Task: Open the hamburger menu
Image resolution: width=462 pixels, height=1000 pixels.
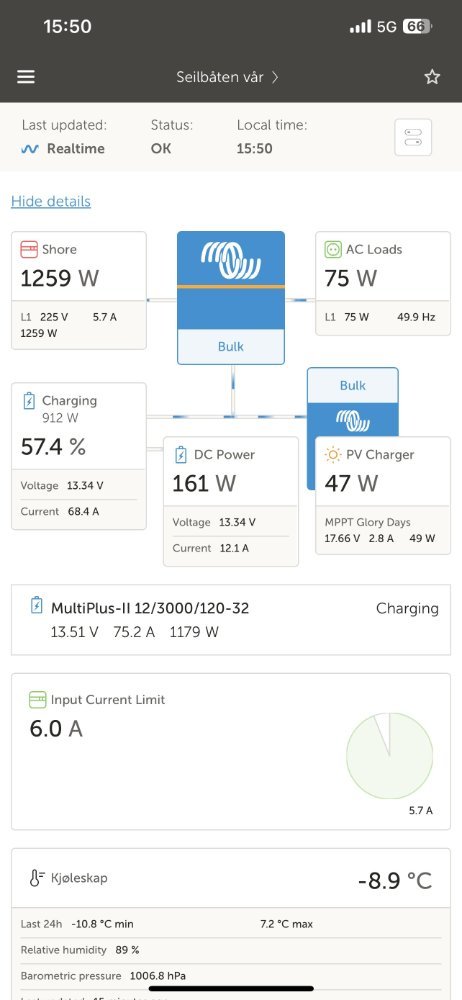Action: (26, 77)
